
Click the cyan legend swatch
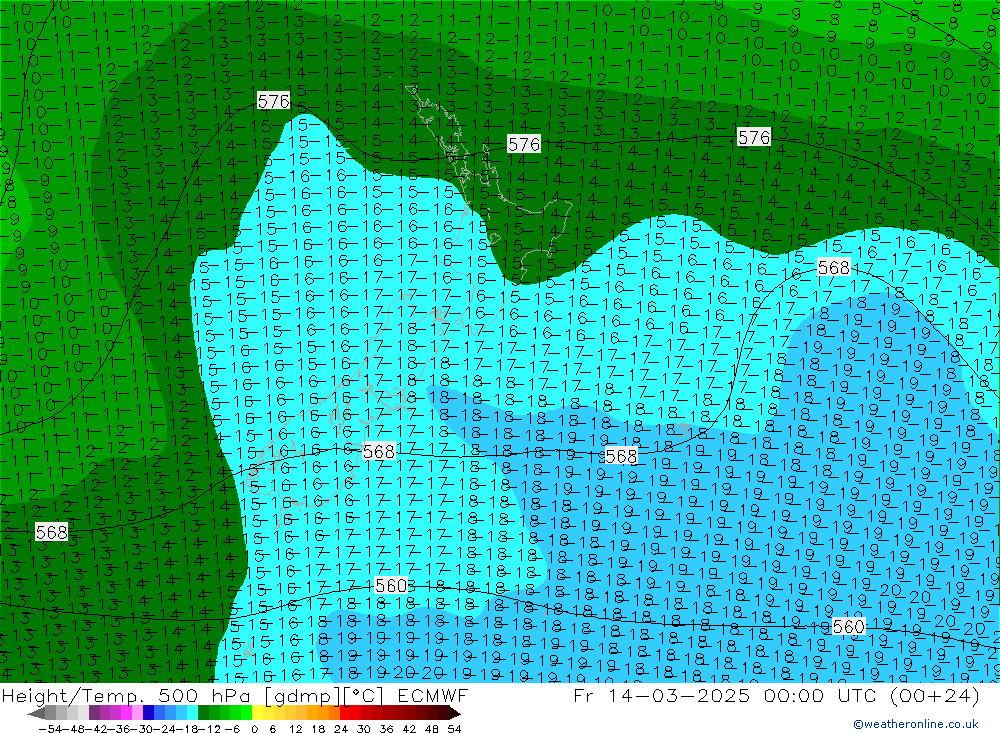pos(192,714)
